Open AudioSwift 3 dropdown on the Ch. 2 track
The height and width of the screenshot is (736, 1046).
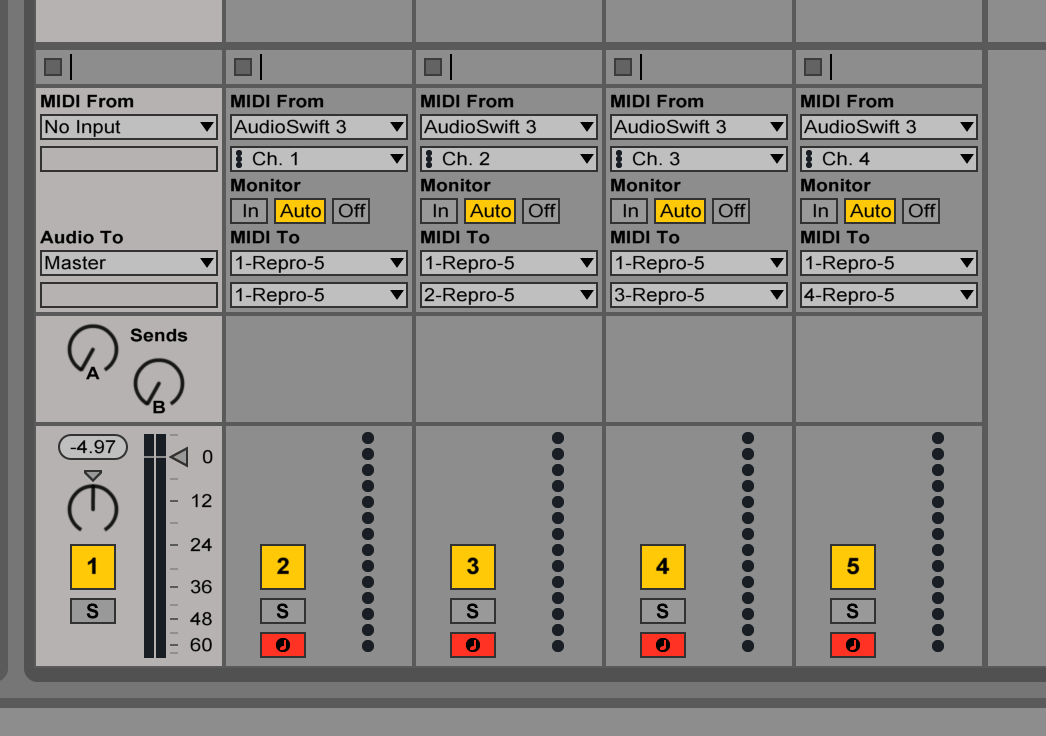point(509,127)
